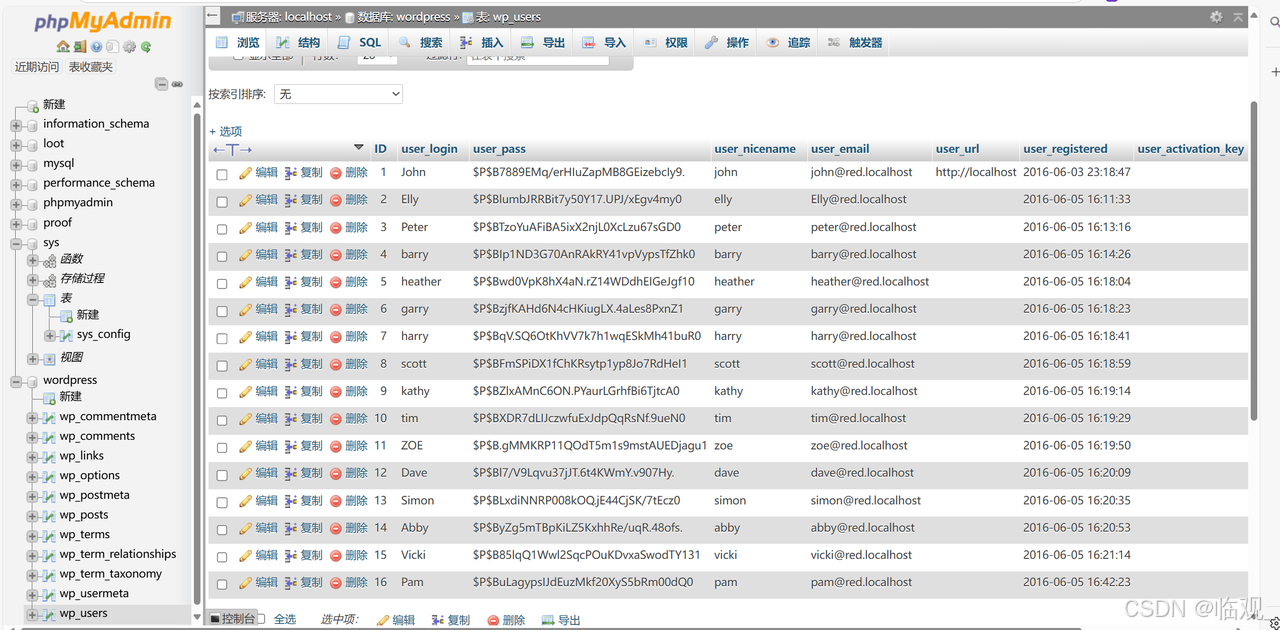The width and height of the screenshot is (1280, 630).
Task: Switch to the SQL tab
Action: (360, 43)
